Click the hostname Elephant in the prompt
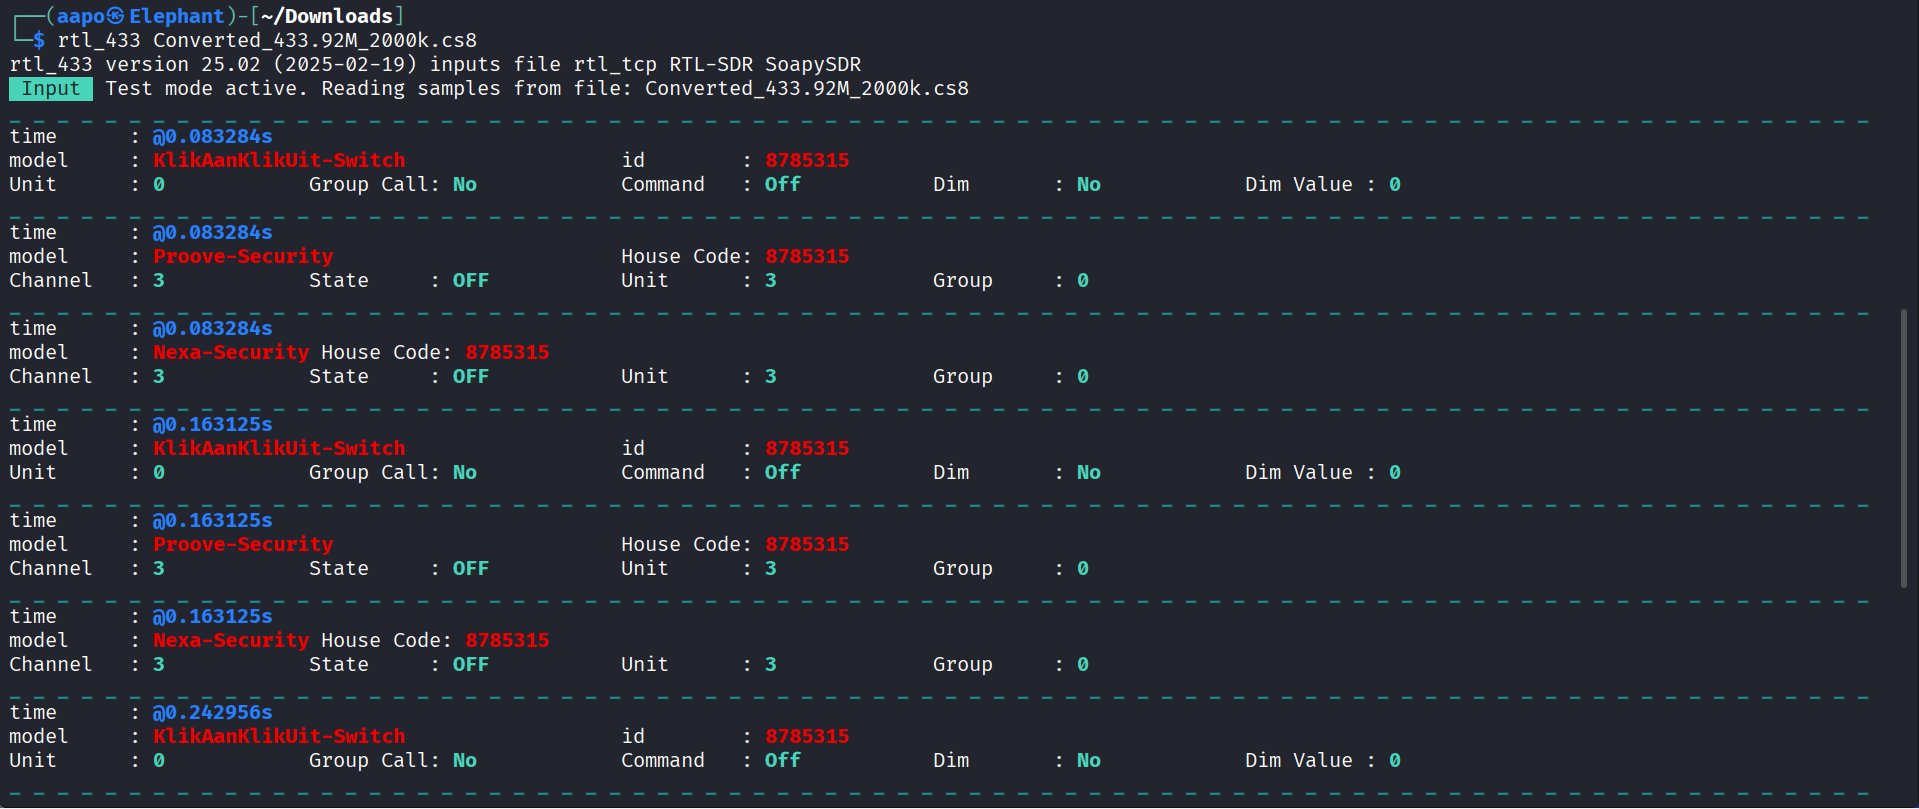This screenshot has height=809, width=1919. point(177,16)
